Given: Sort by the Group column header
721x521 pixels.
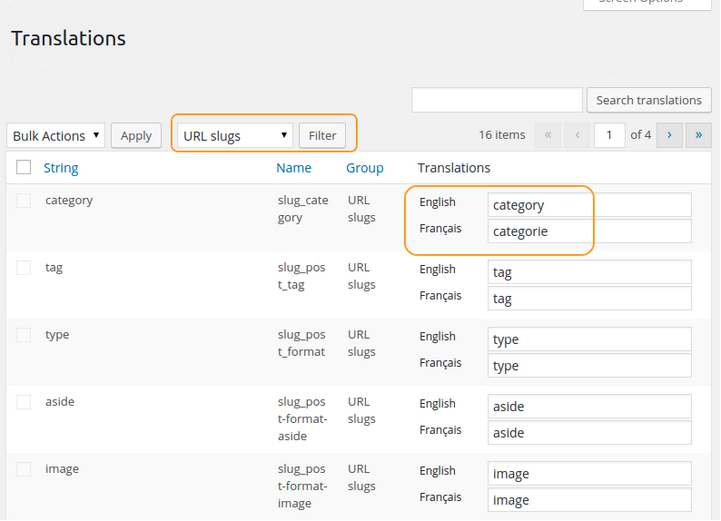Looking at the screenshot, I should 365,168.
